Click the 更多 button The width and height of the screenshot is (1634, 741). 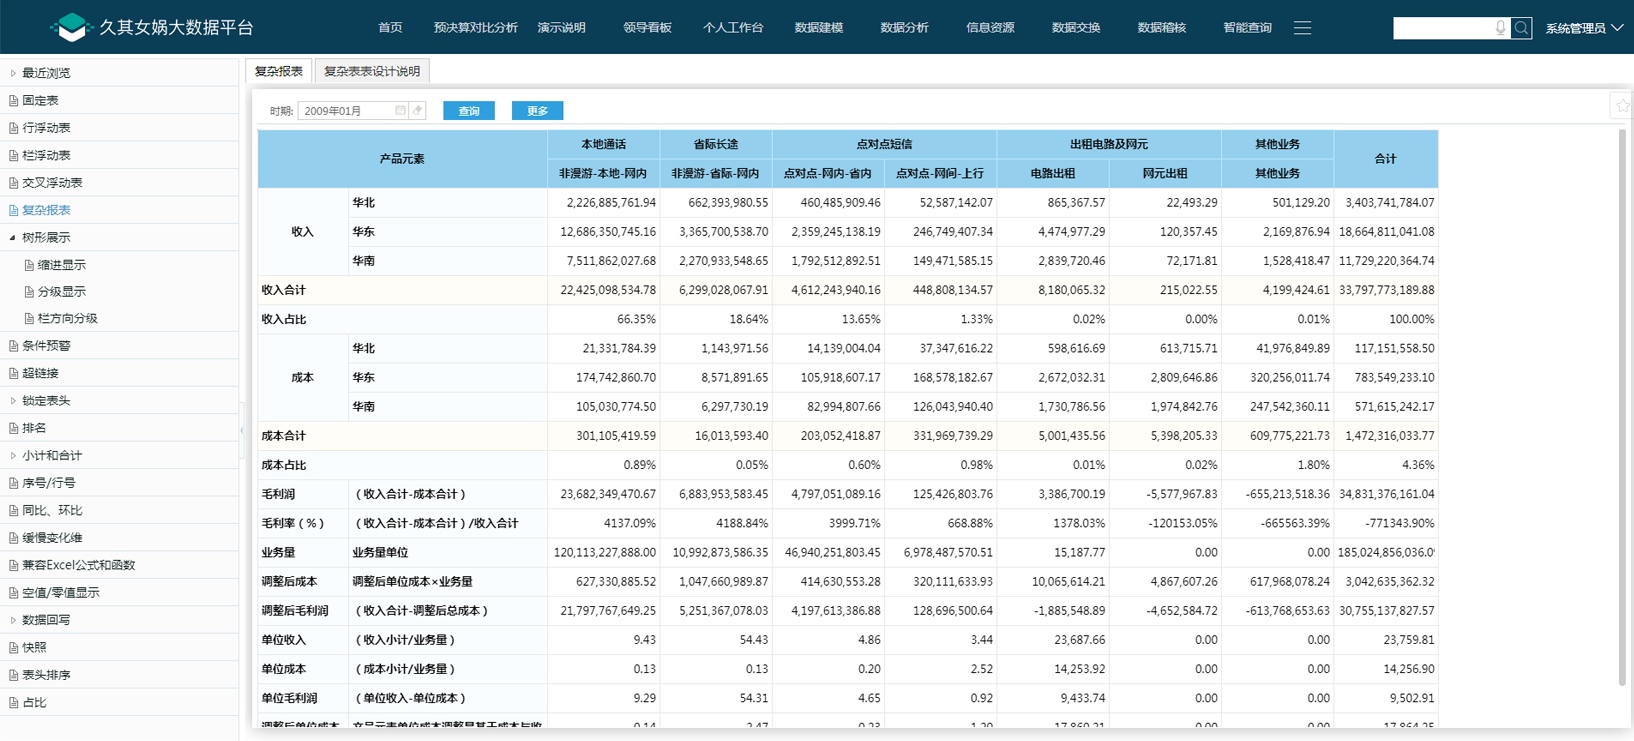pyautogui.click(x=537, y=111)
